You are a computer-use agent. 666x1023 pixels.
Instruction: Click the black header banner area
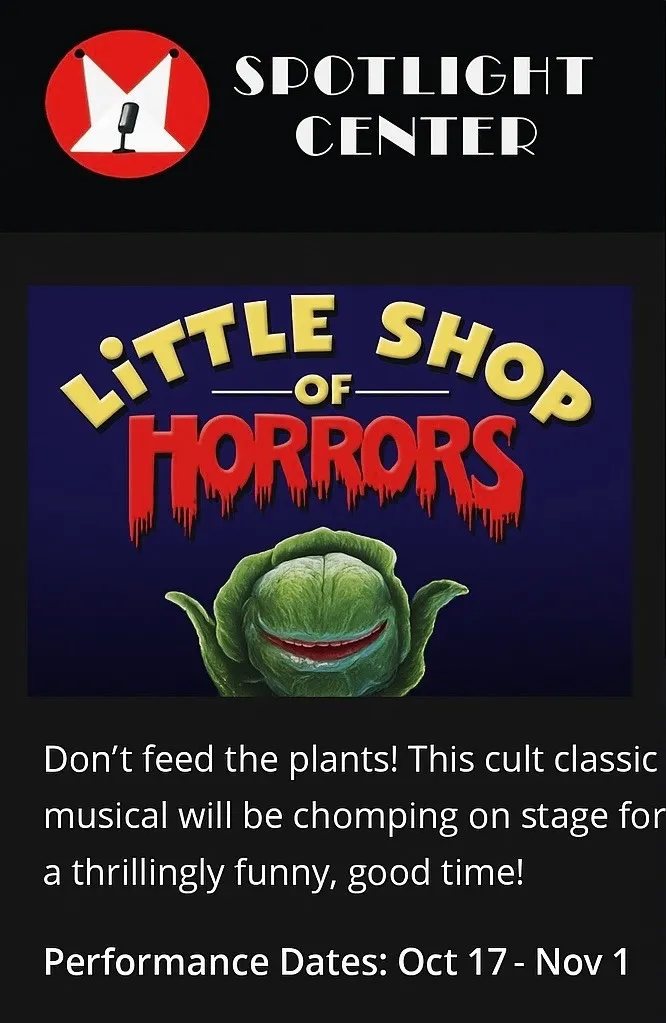click(x=333, y=115)
